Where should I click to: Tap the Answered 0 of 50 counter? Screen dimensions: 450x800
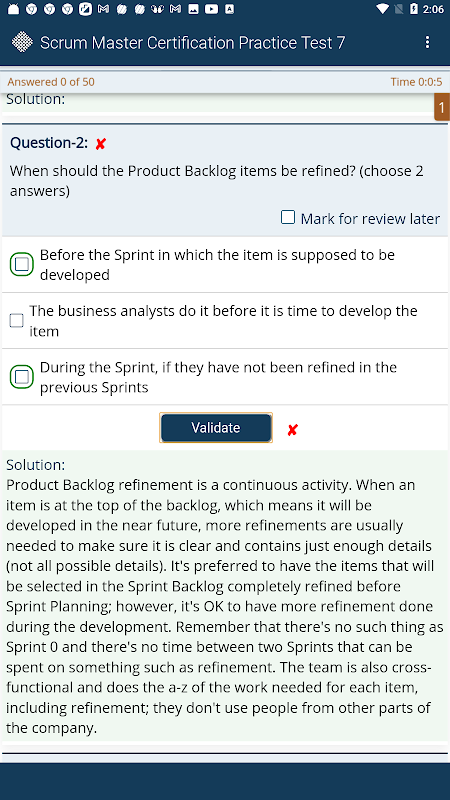[51, 82]
